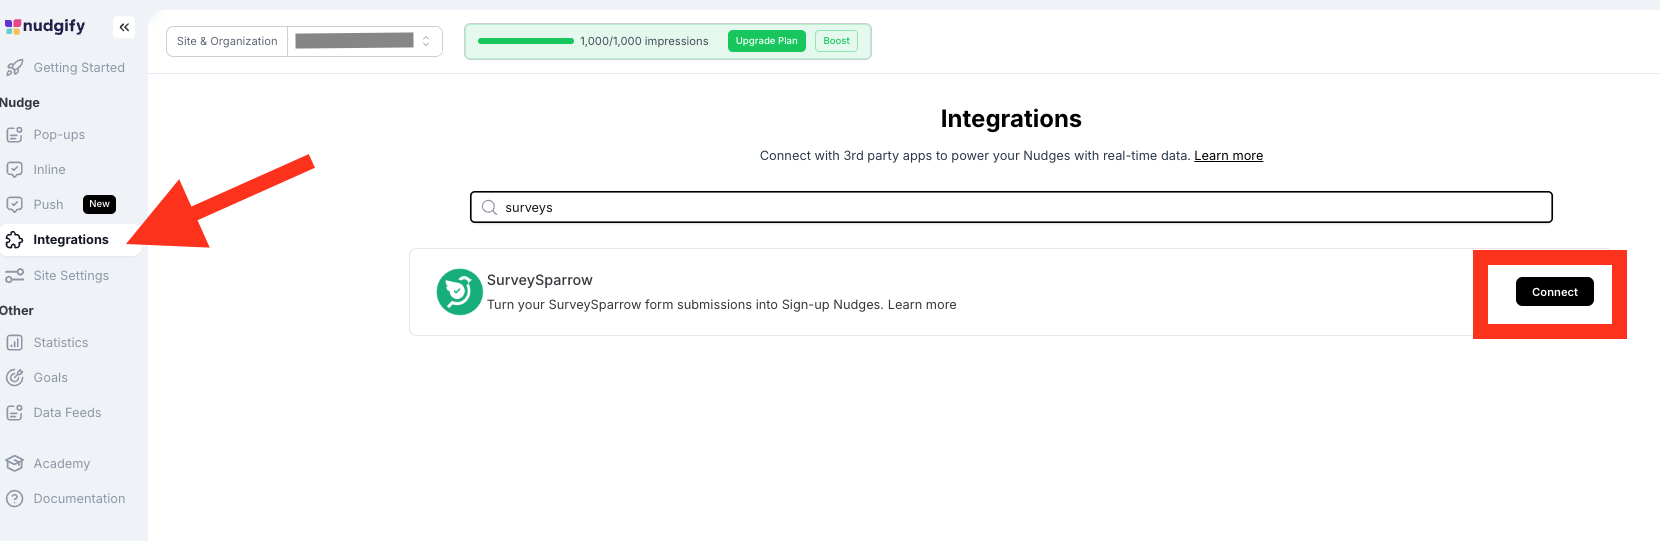Click the Boost button
The height and width of the screenshot is (541, 1660).
(x=837, y=41)
